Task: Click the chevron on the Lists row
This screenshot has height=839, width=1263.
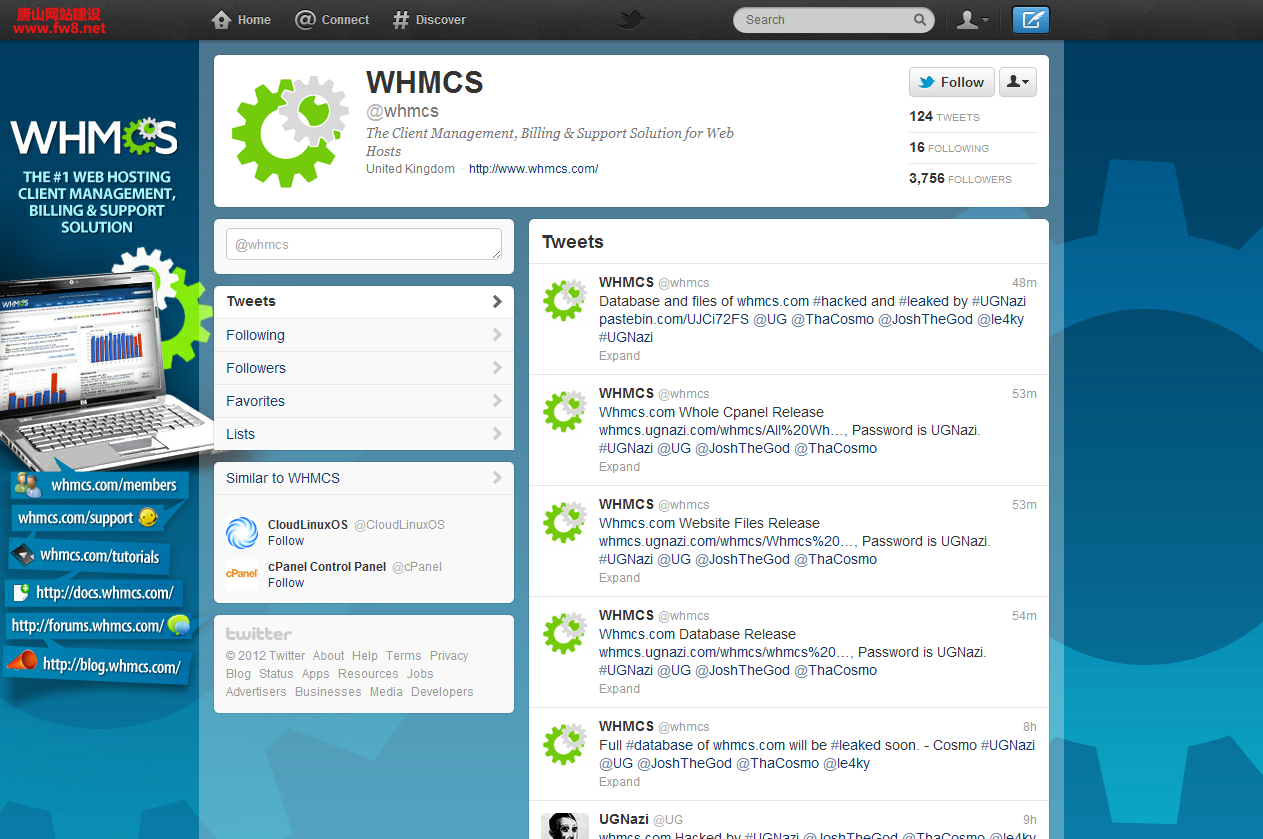Action: pos(497,434)
